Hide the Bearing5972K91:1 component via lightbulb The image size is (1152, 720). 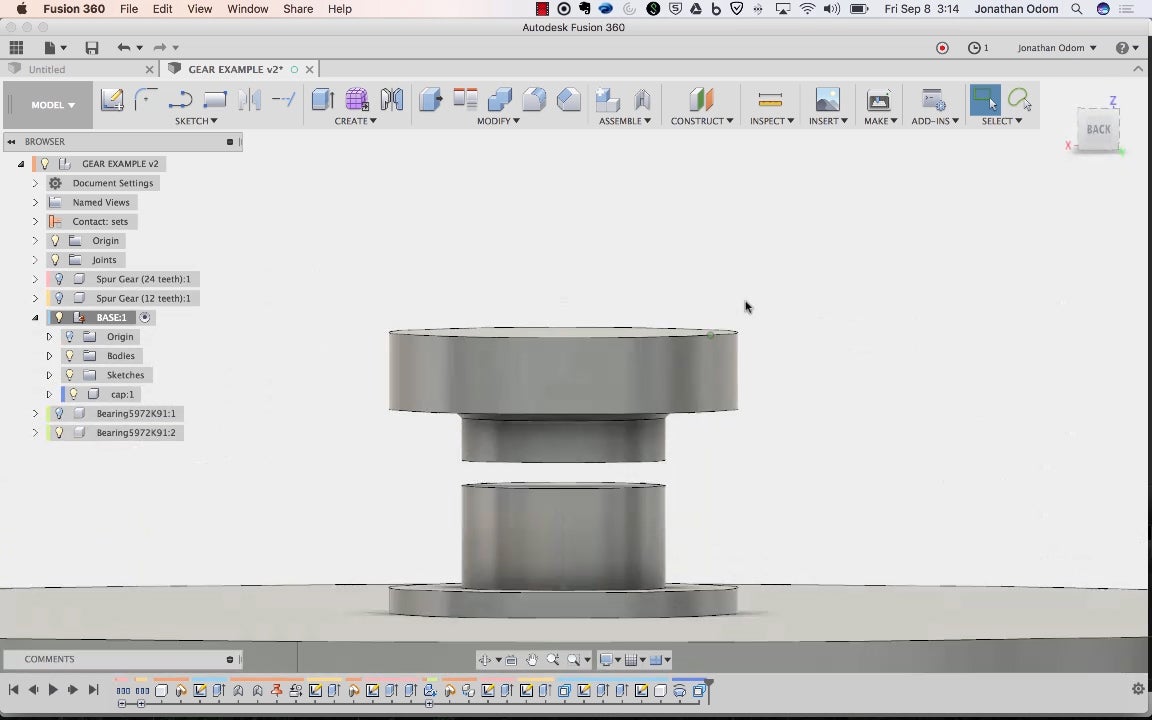click(59, 413)
